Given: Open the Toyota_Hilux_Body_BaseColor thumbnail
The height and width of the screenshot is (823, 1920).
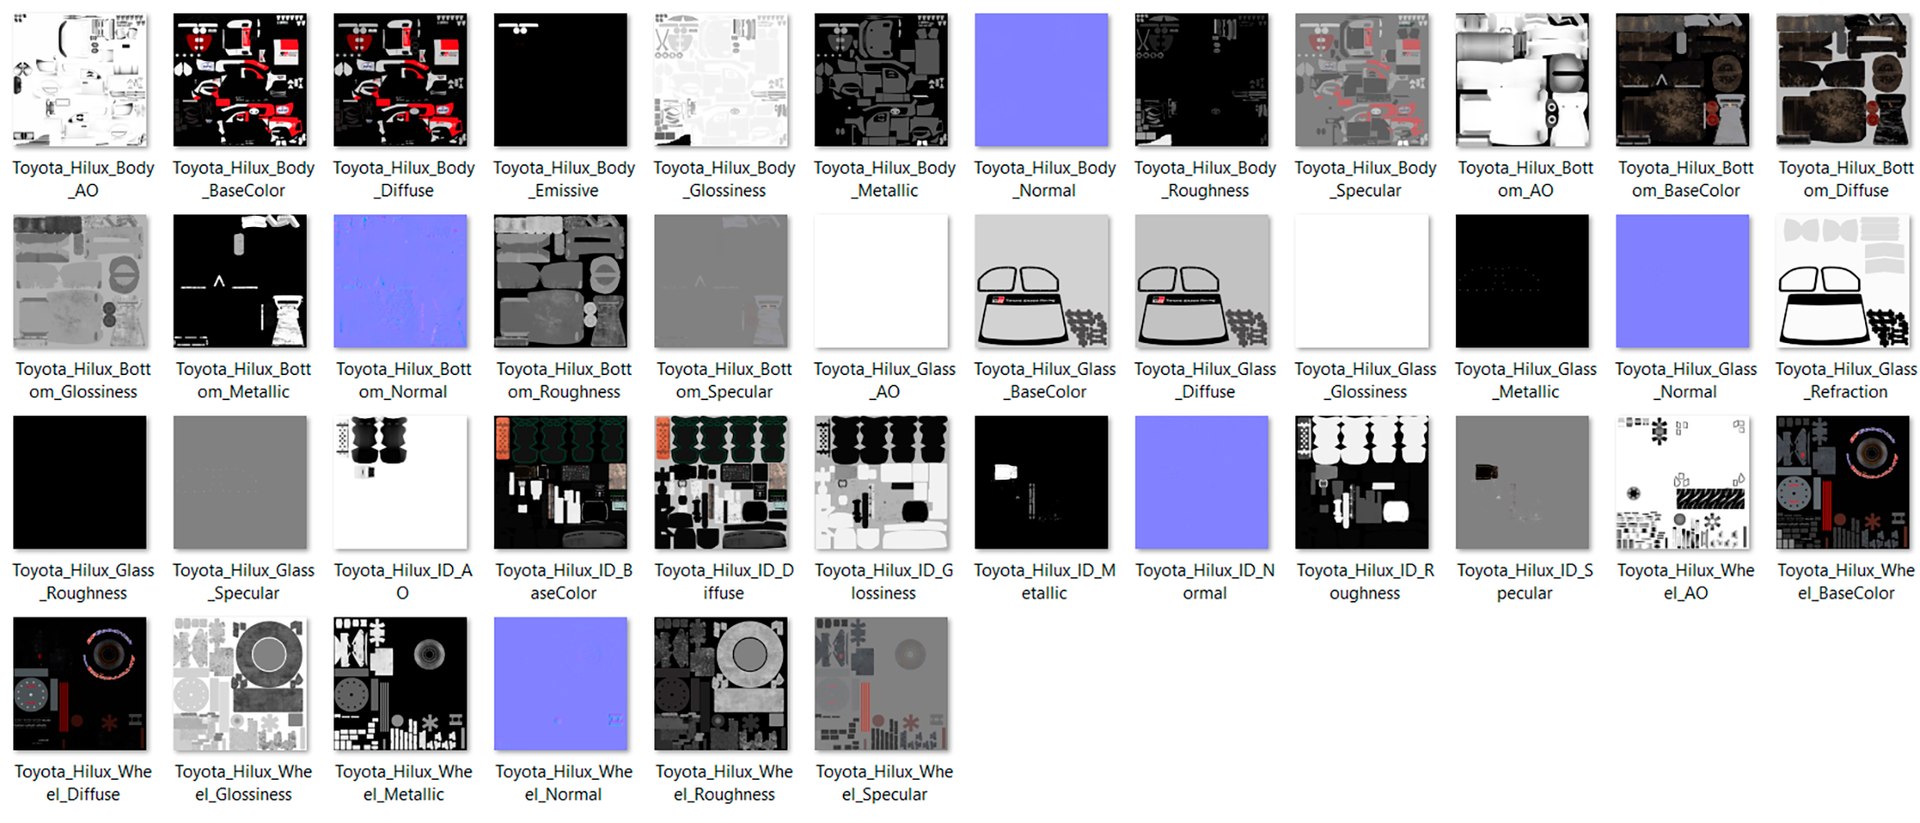Looking at the screenshot, I should point(240,80).
